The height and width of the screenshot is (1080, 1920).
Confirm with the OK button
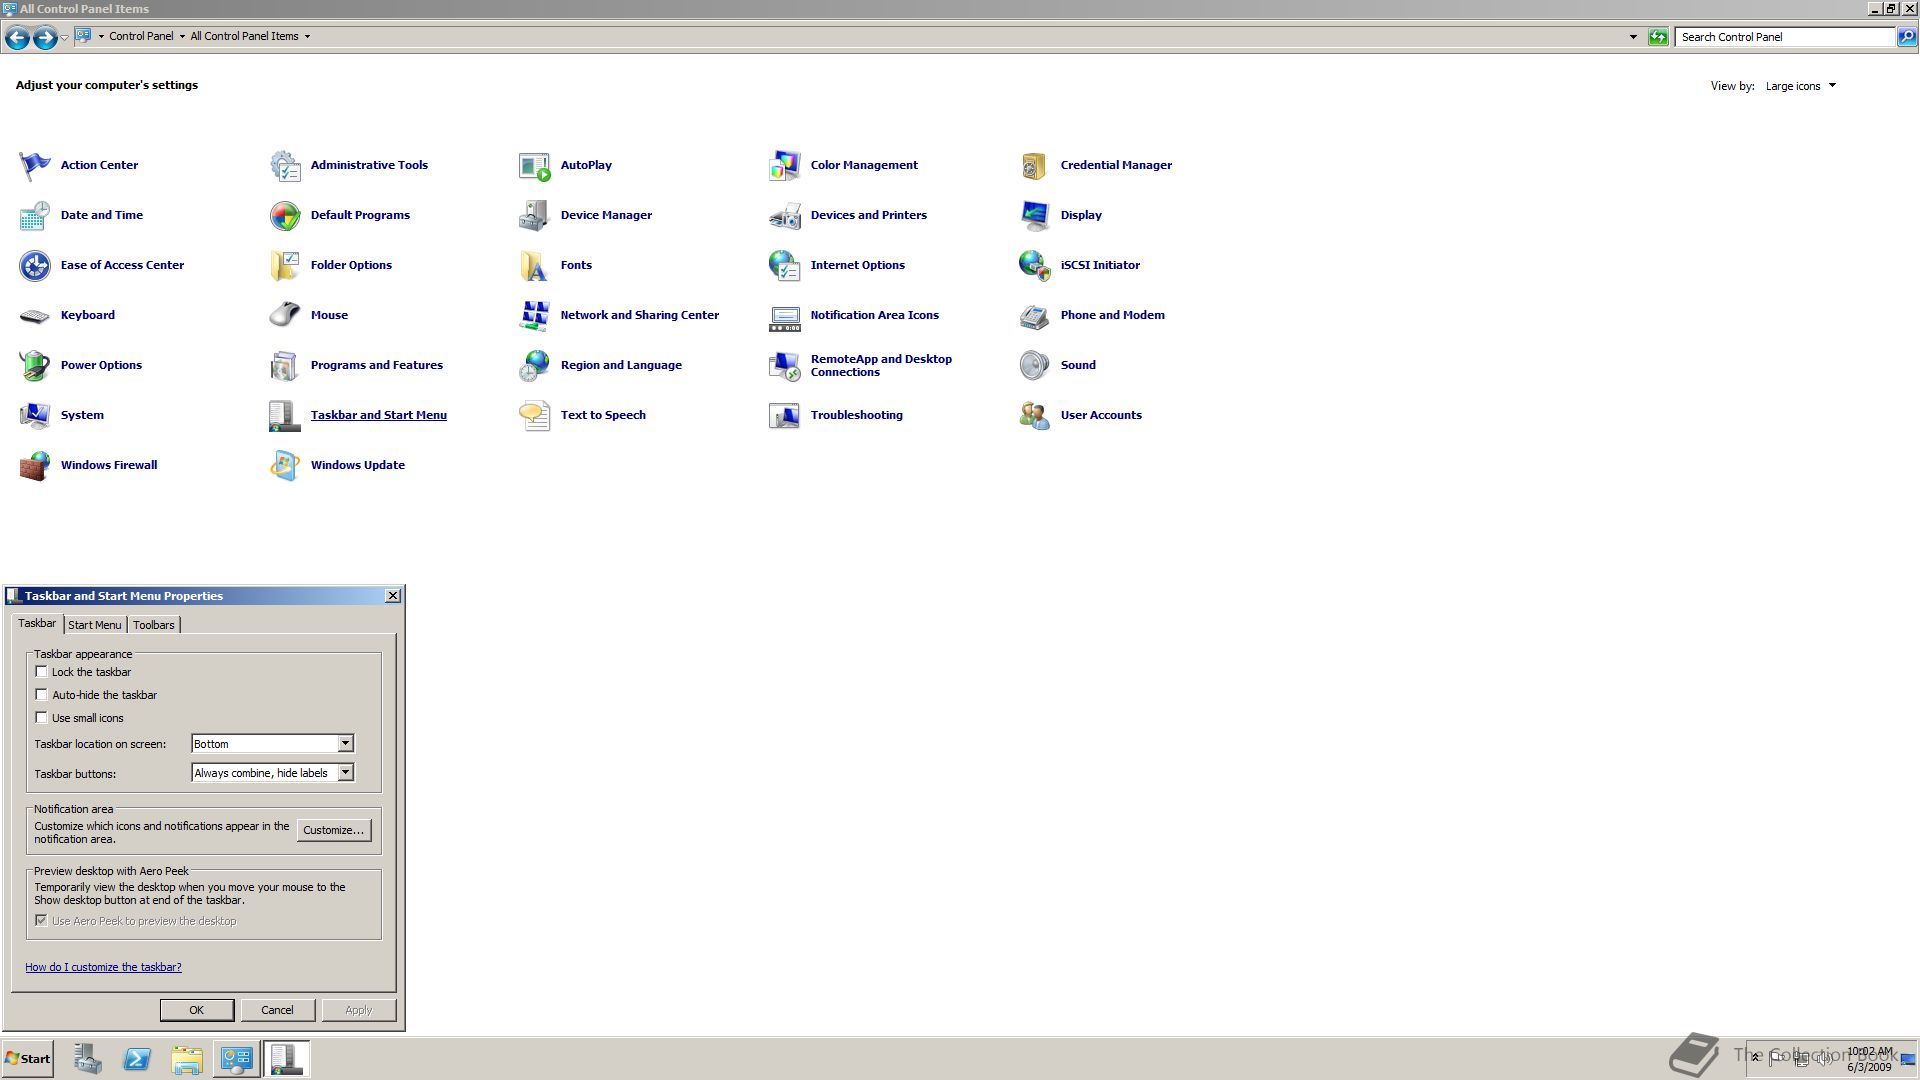(x=197, y=1010)
